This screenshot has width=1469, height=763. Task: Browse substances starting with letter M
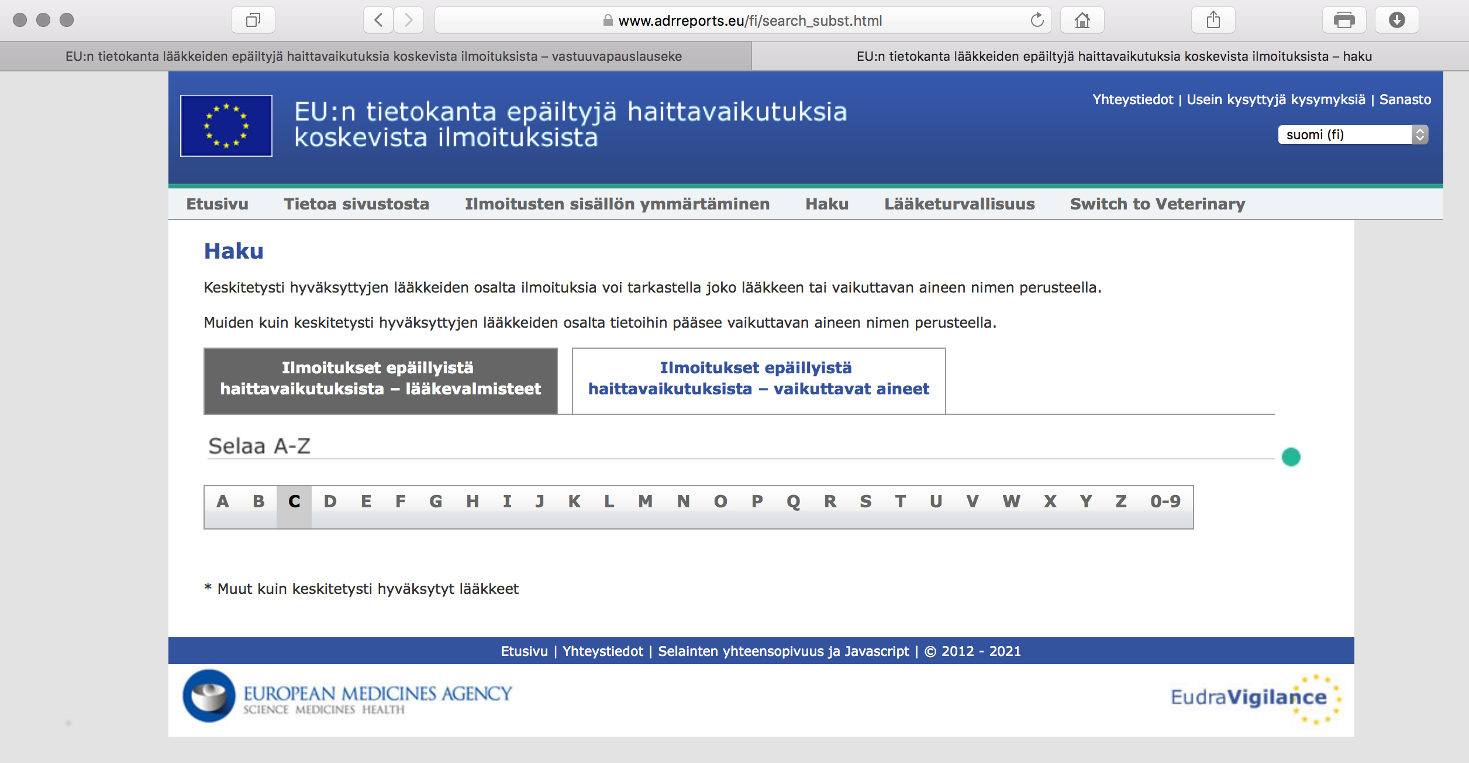(645, 502)
